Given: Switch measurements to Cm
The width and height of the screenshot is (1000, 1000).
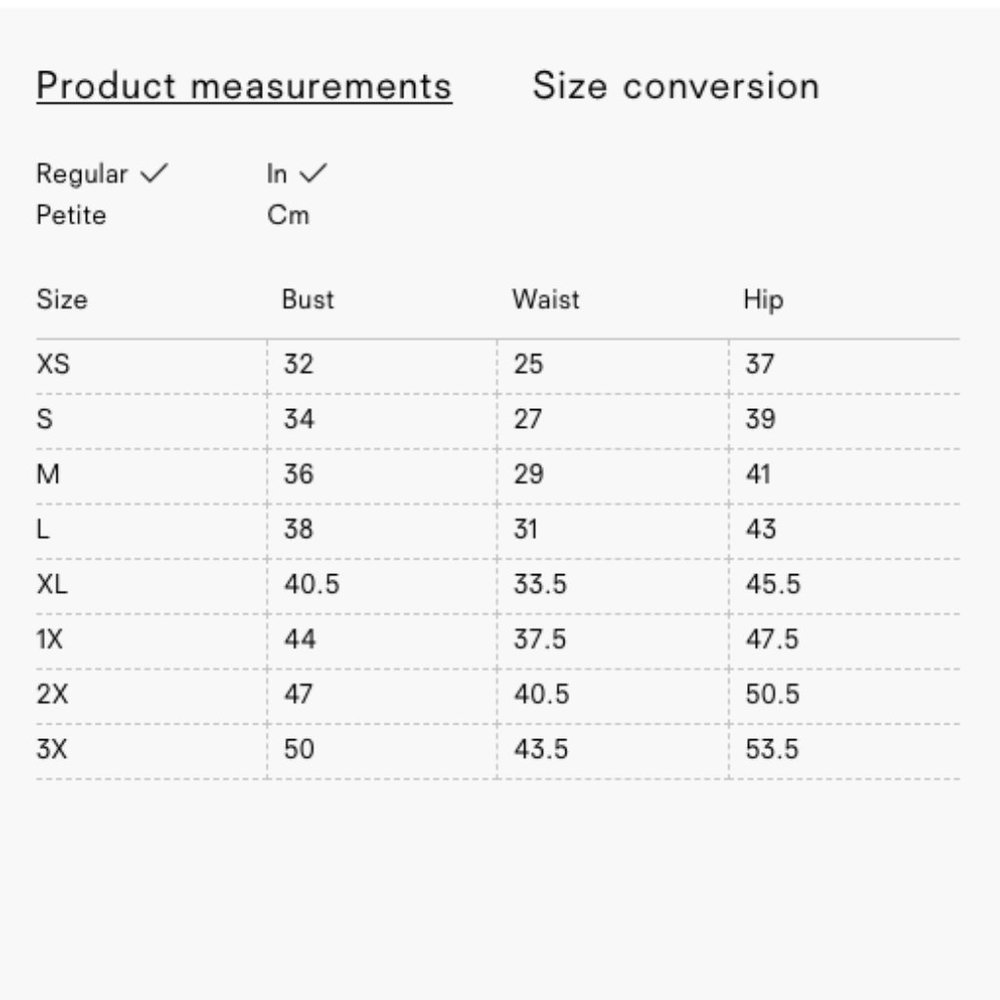Looking at the screenshot, I should (x=288, y=215).
